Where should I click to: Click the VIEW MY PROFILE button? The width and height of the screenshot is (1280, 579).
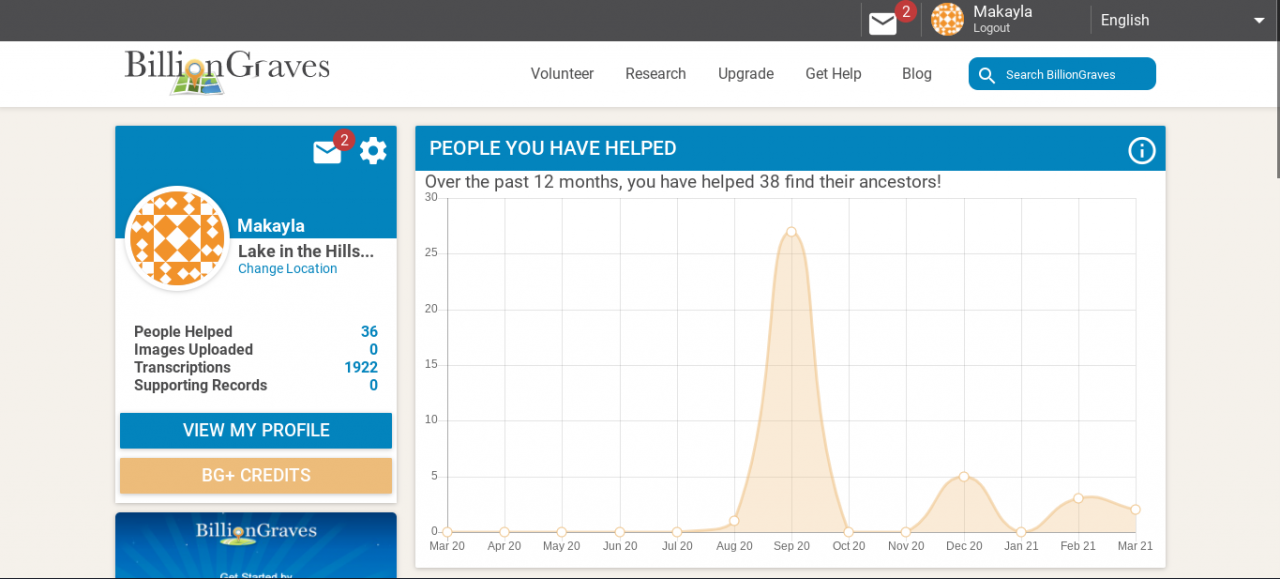coord(256,430)
